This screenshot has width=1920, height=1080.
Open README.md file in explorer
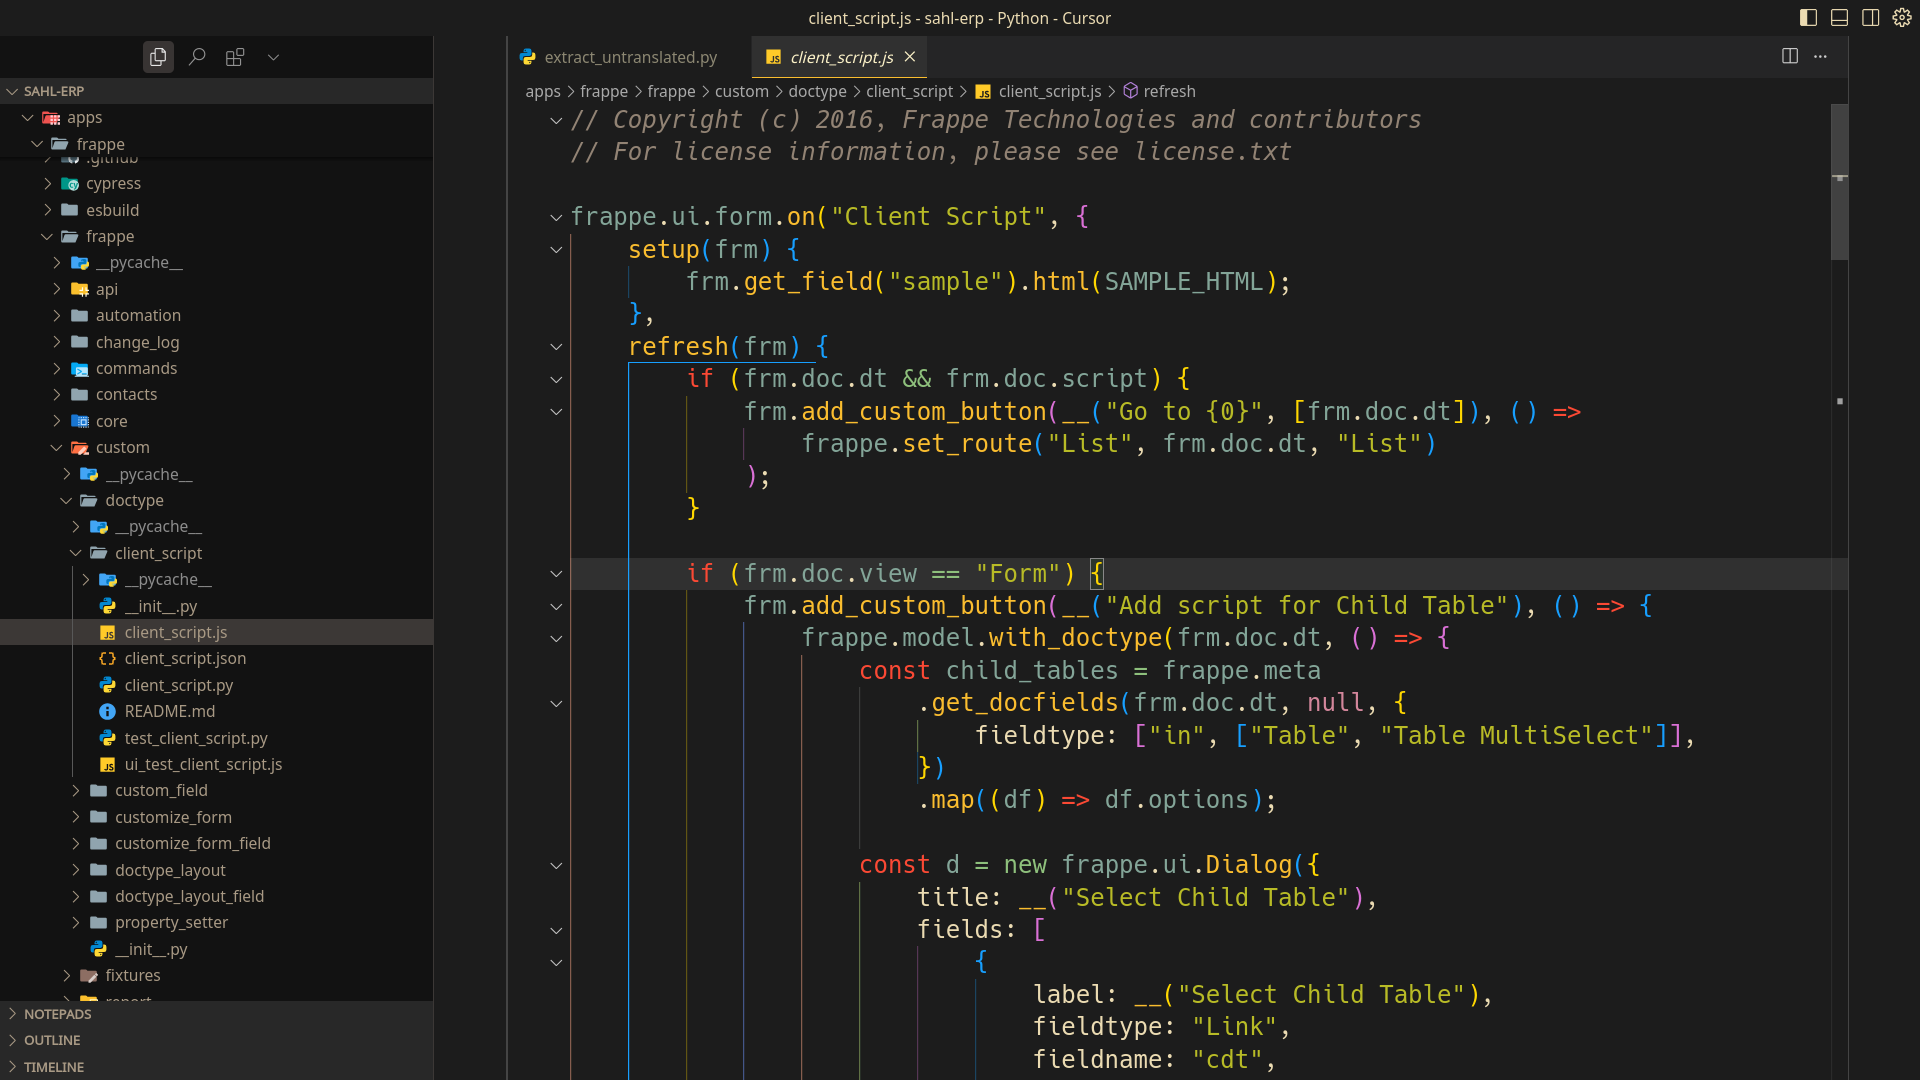pyautogui.click(x=169, y=711)
